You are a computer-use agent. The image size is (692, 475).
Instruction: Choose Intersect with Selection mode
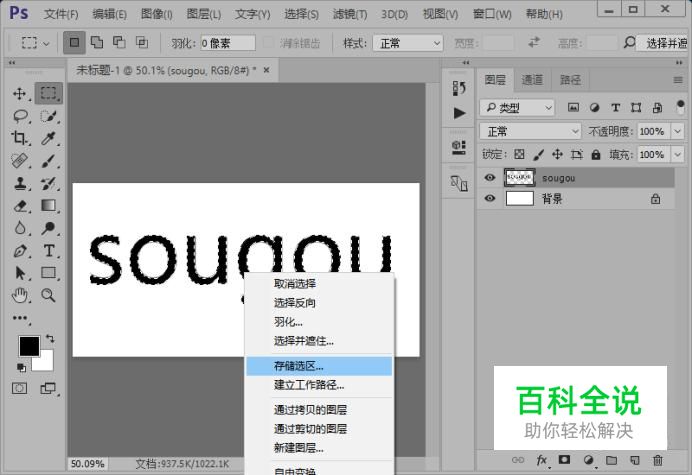click(x=142, y=43)
